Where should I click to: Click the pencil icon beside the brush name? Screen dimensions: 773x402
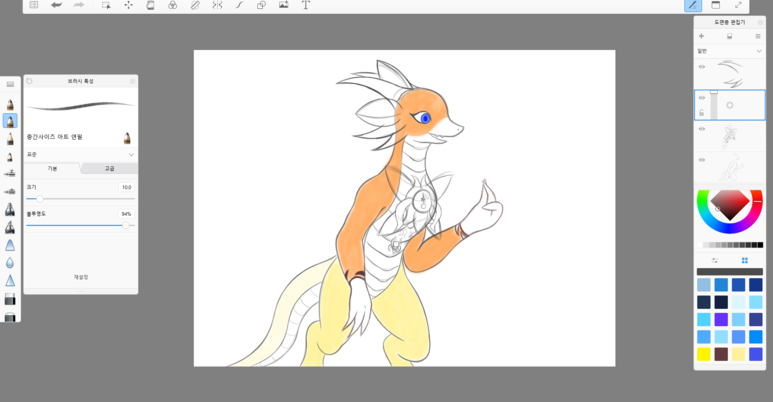tap(127, 137)
